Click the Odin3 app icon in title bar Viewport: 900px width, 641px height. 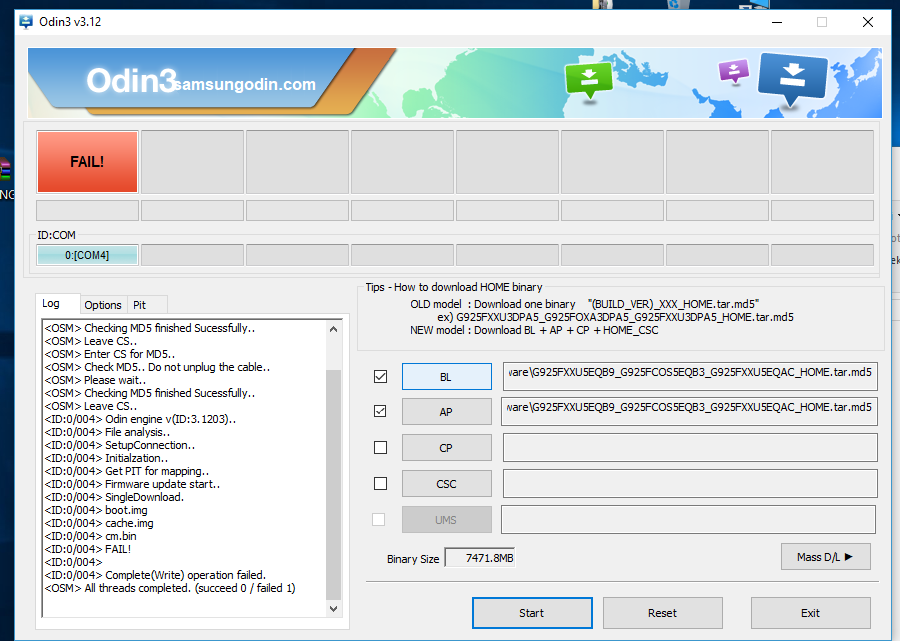point(26,22)
